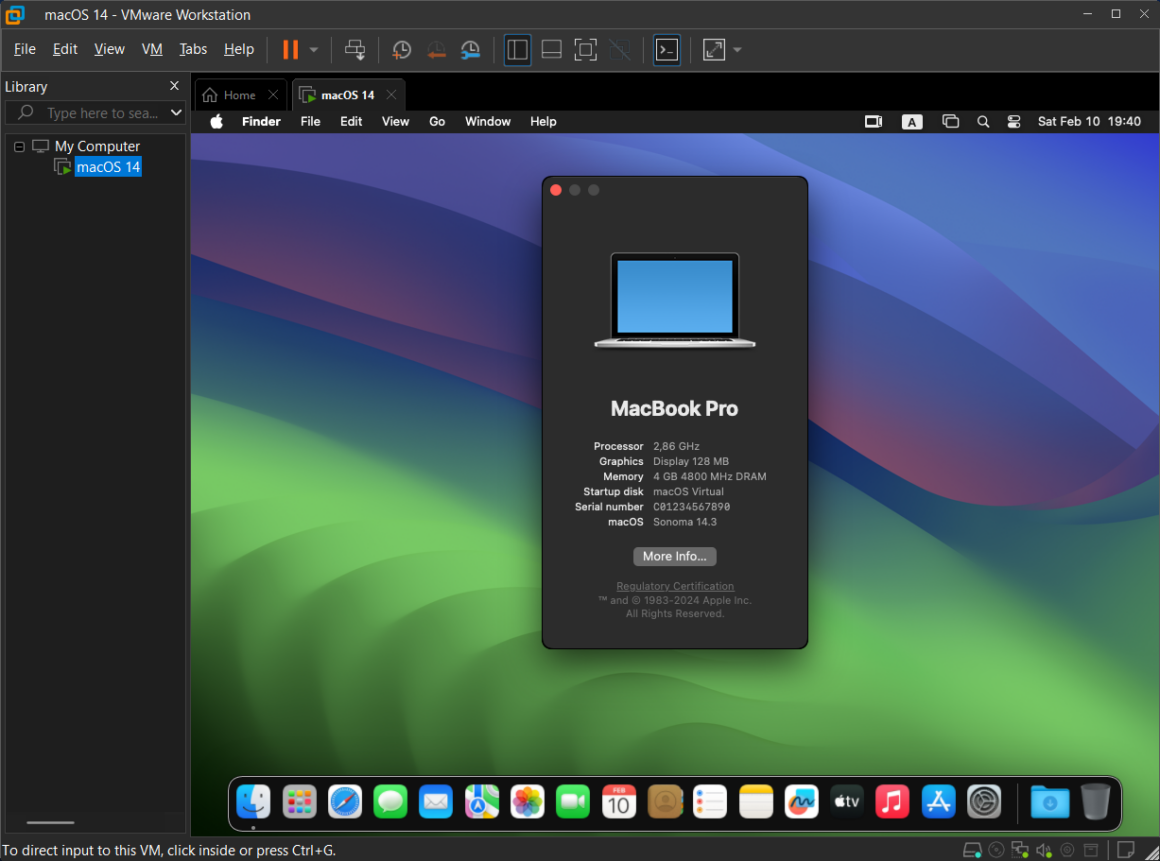Open the Downloads folder in the Dock
The width and height of the screenshot is (1160, 861).
1050,802
